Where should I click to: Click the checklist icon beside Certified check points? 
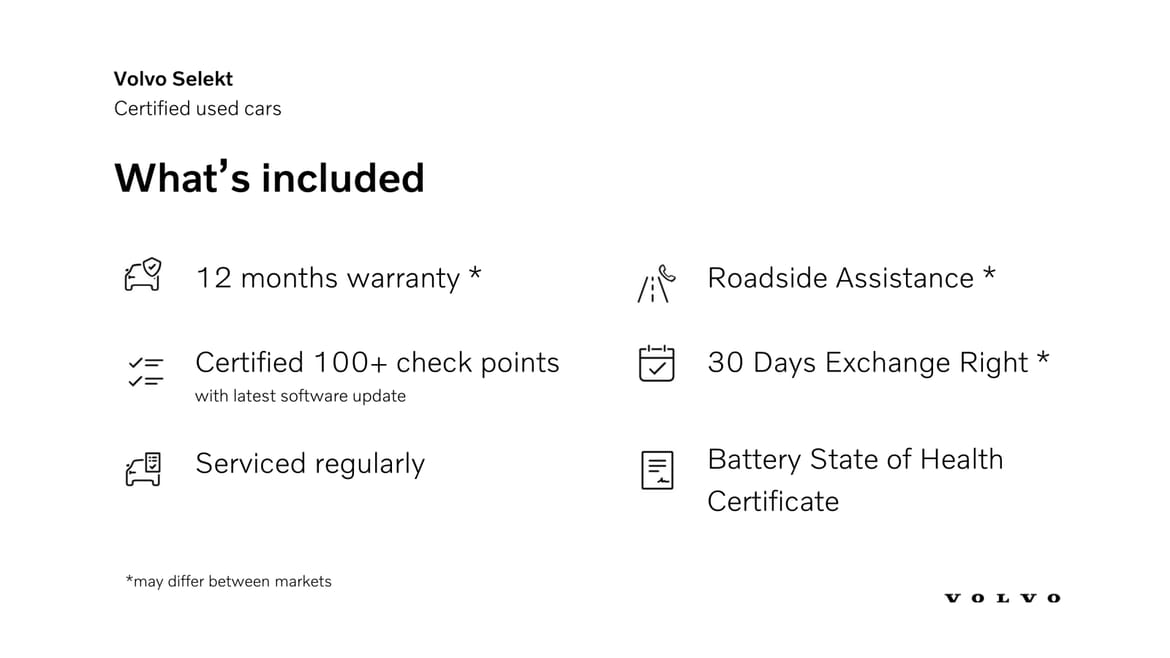click(145, 371)
